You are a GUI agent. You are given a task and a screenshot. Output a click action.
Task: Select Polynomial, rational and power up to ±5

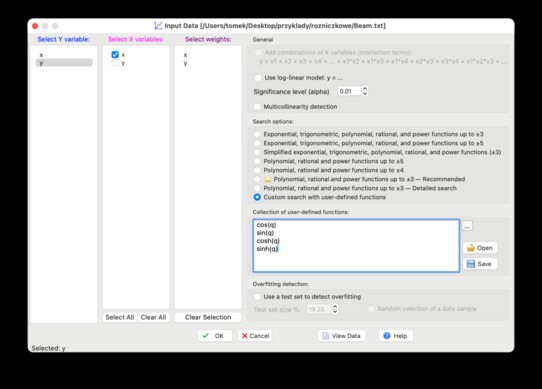(257, 161)
